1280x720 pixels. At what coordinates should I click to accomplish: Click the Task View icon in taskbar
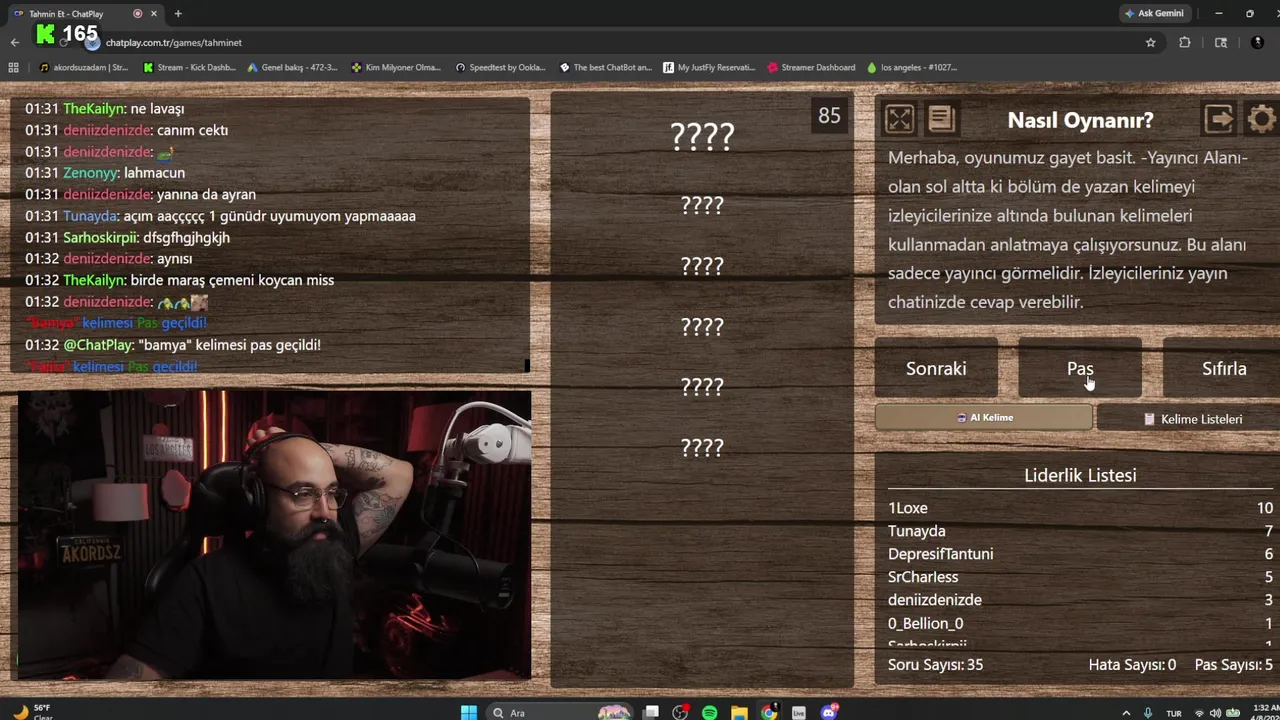(651, 712)
